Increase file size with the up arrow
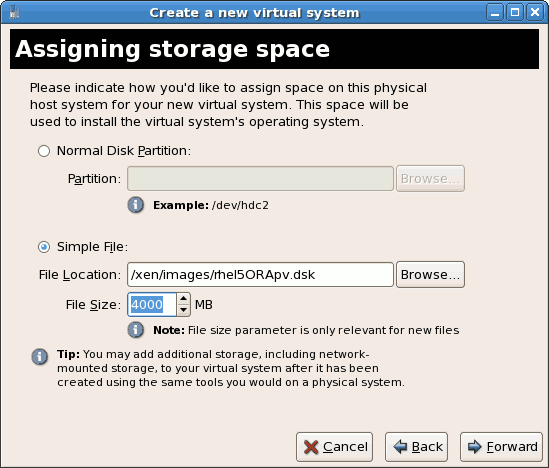The height and width of the screenshot is (468, 549). (x=183, y=299)
